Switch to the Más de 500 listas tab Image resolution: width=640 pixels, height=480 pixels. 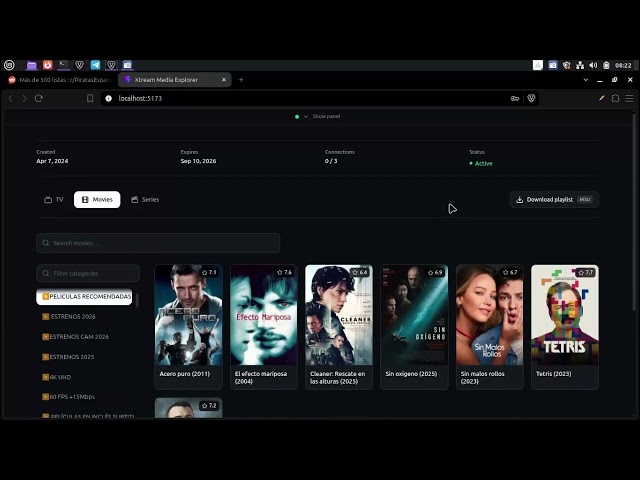60,80
